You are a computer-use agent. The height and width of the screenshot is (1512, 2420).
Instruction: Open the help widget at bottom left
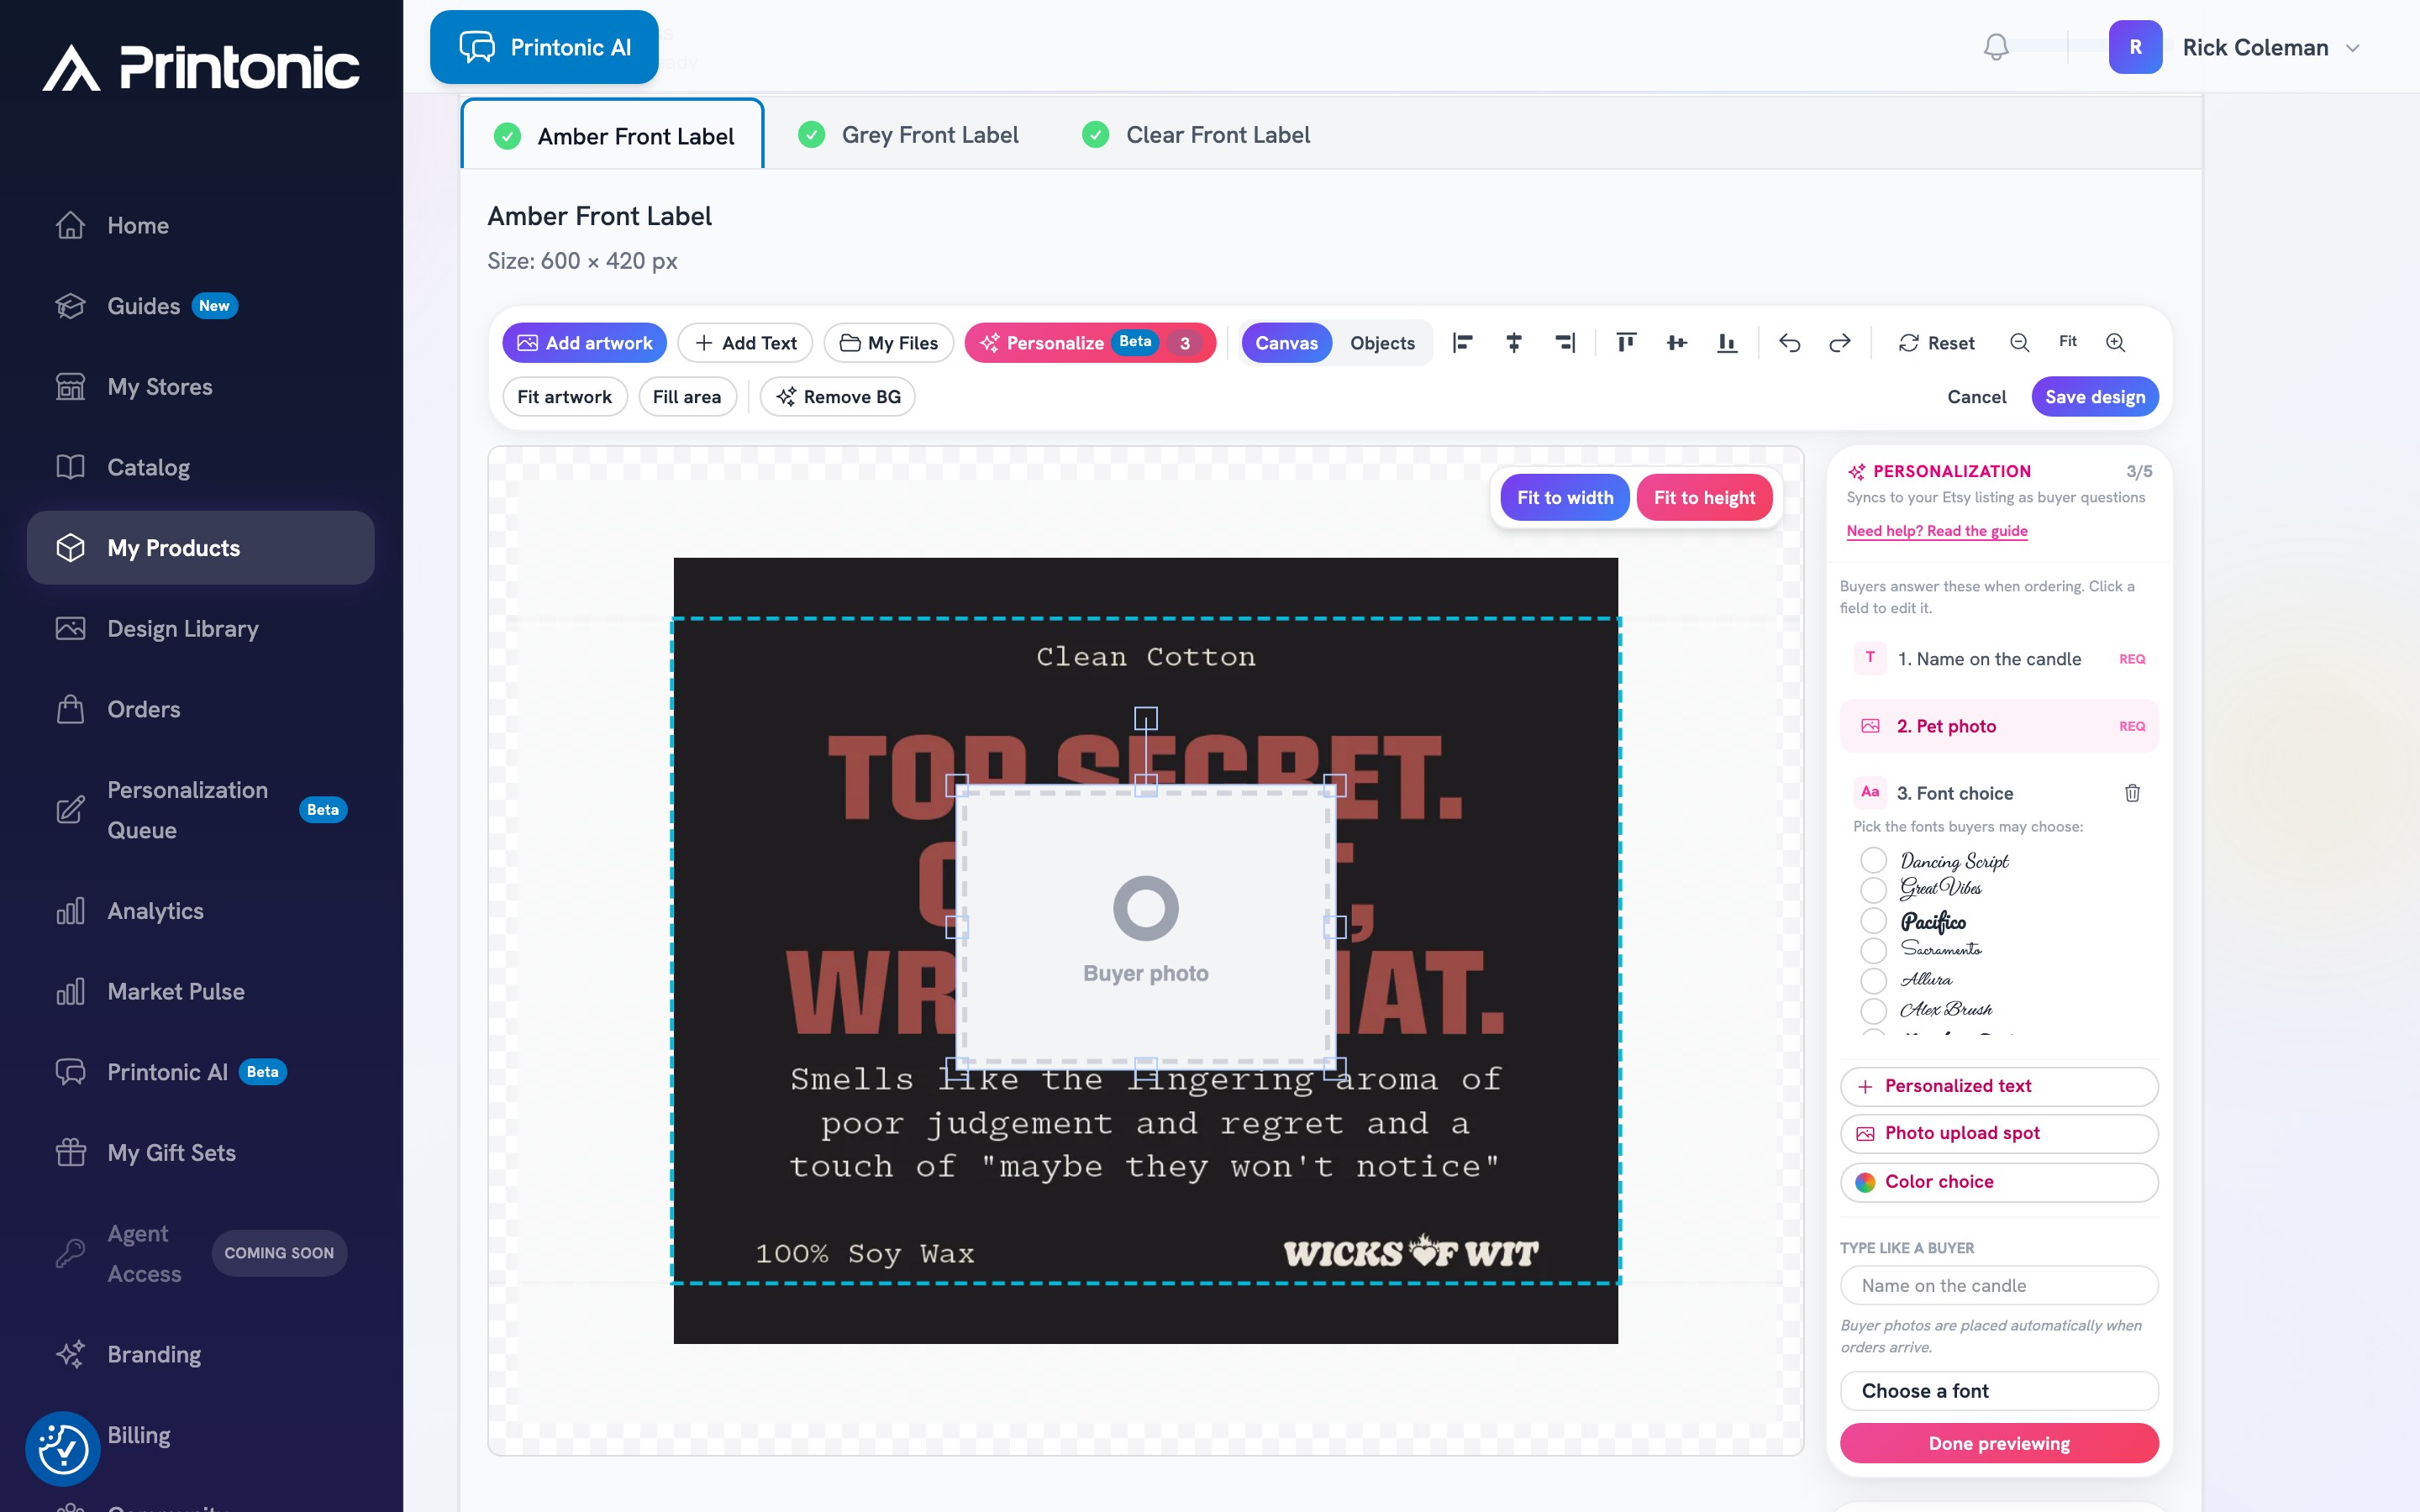coord(62,1448)
